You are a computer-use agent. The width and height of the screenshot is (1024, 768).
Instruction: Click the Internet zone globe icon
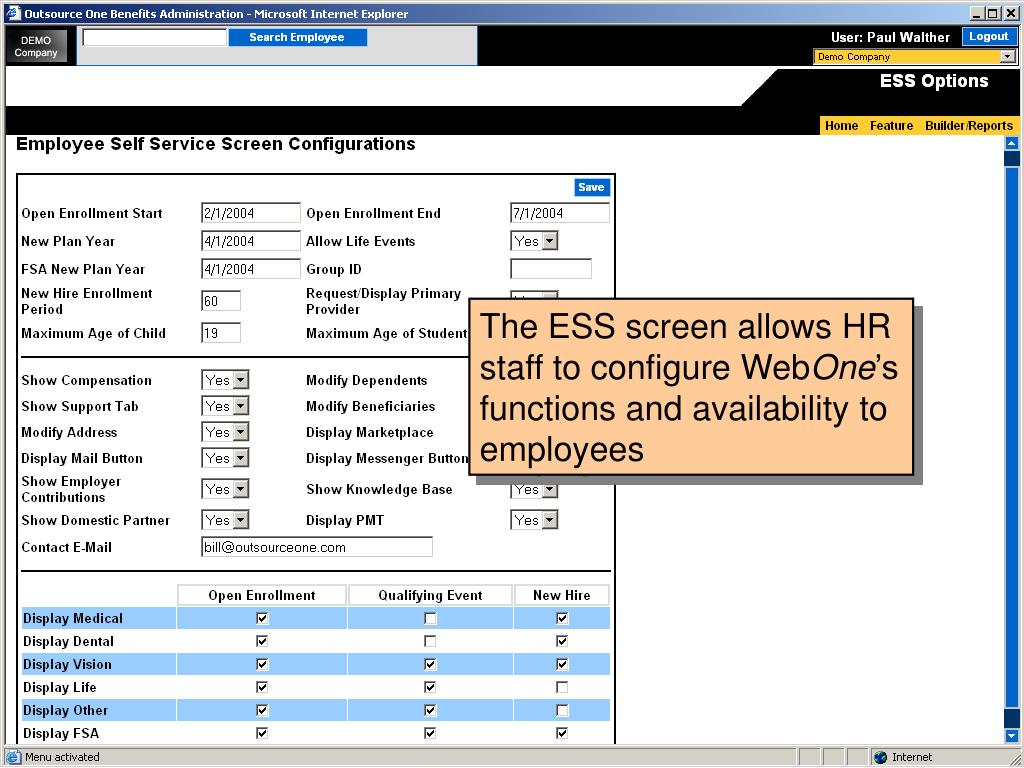point(880,758)
